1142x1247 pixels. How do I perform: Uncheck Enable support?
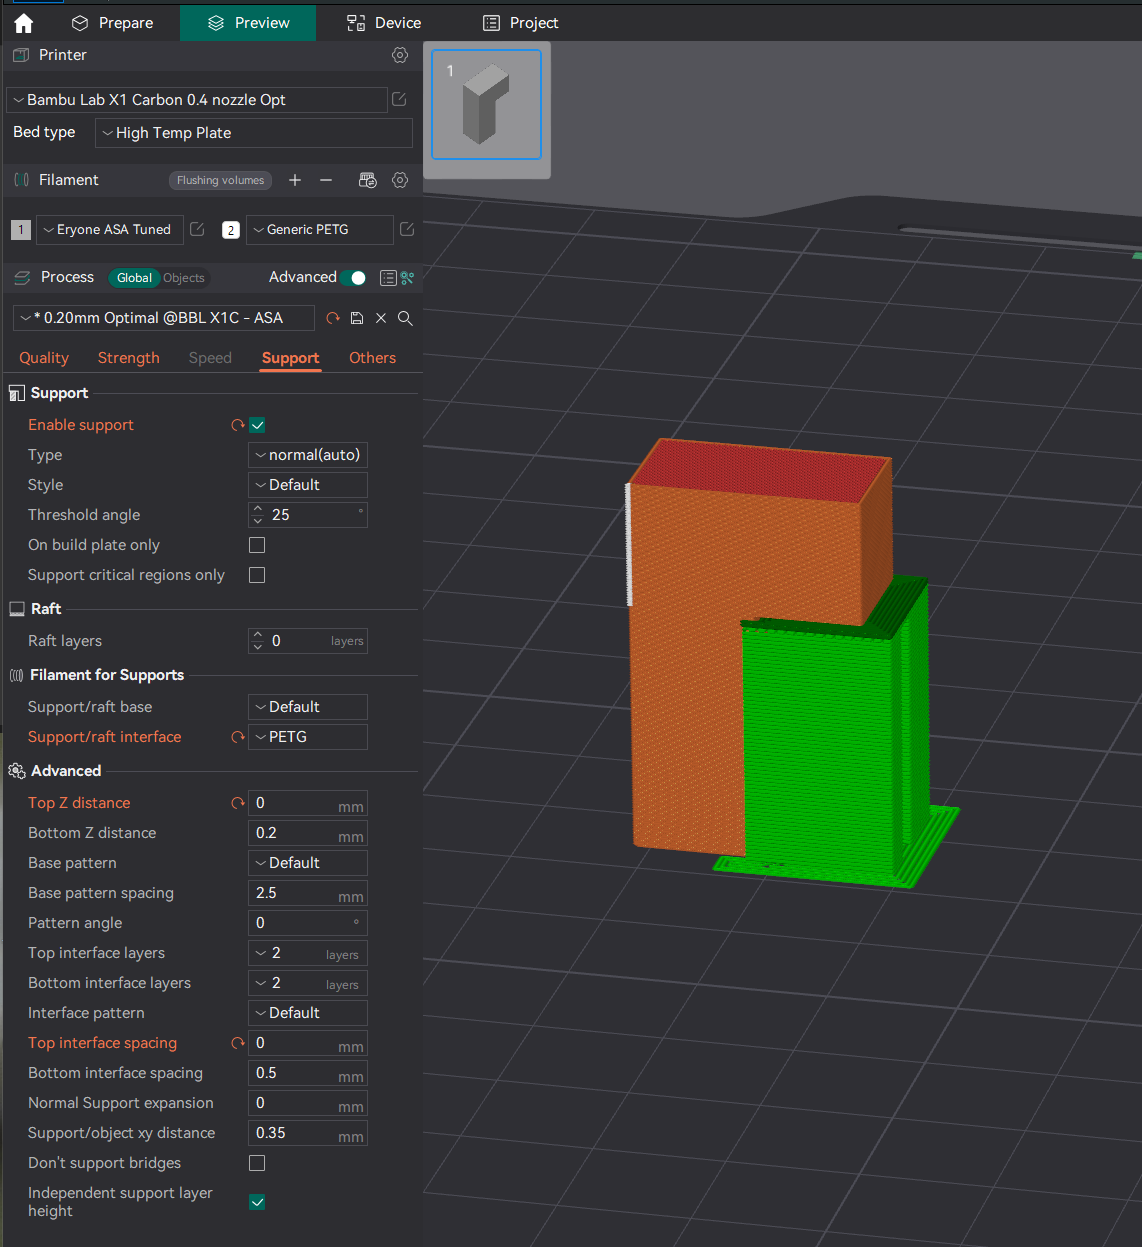[257, 424]
